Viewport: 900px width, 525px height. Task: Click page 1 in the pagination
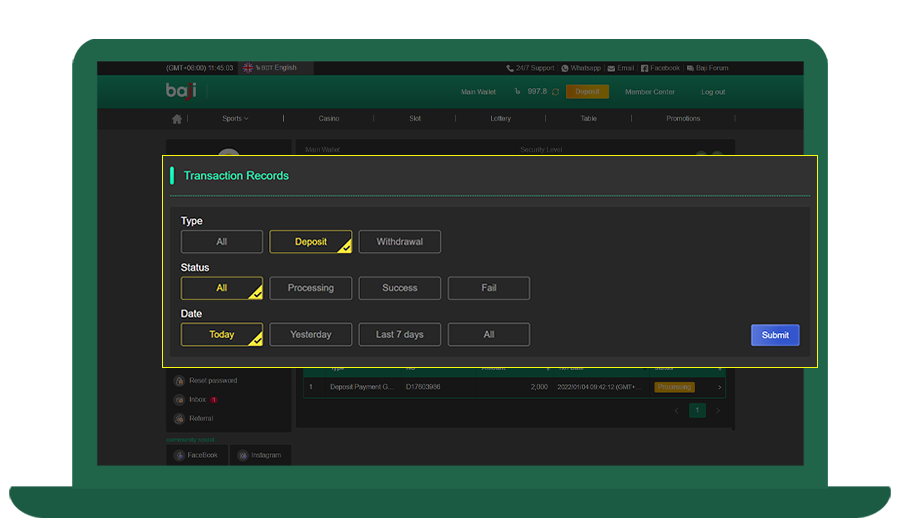coord(697,410)
